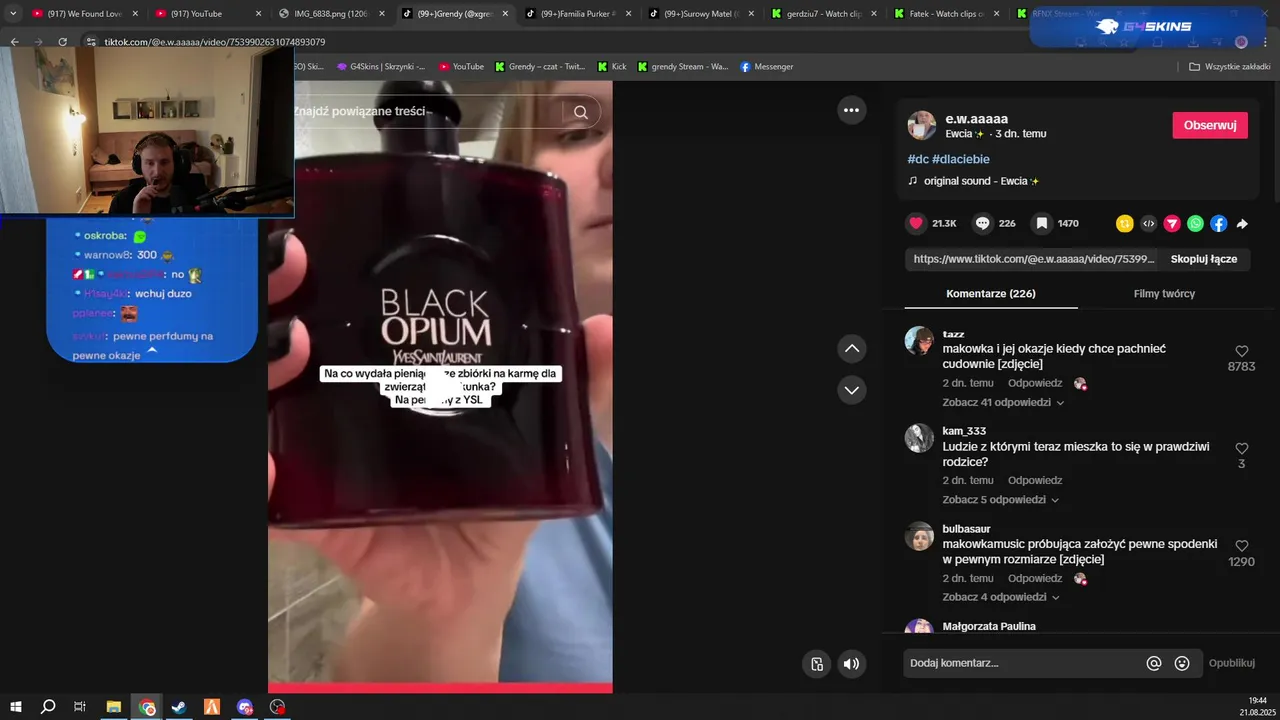The width and height of the screenshot is (1280, 720).
Task: Reply to tazz's comment via 'Odpowiedz'
Action: (x=1035, y=383)
